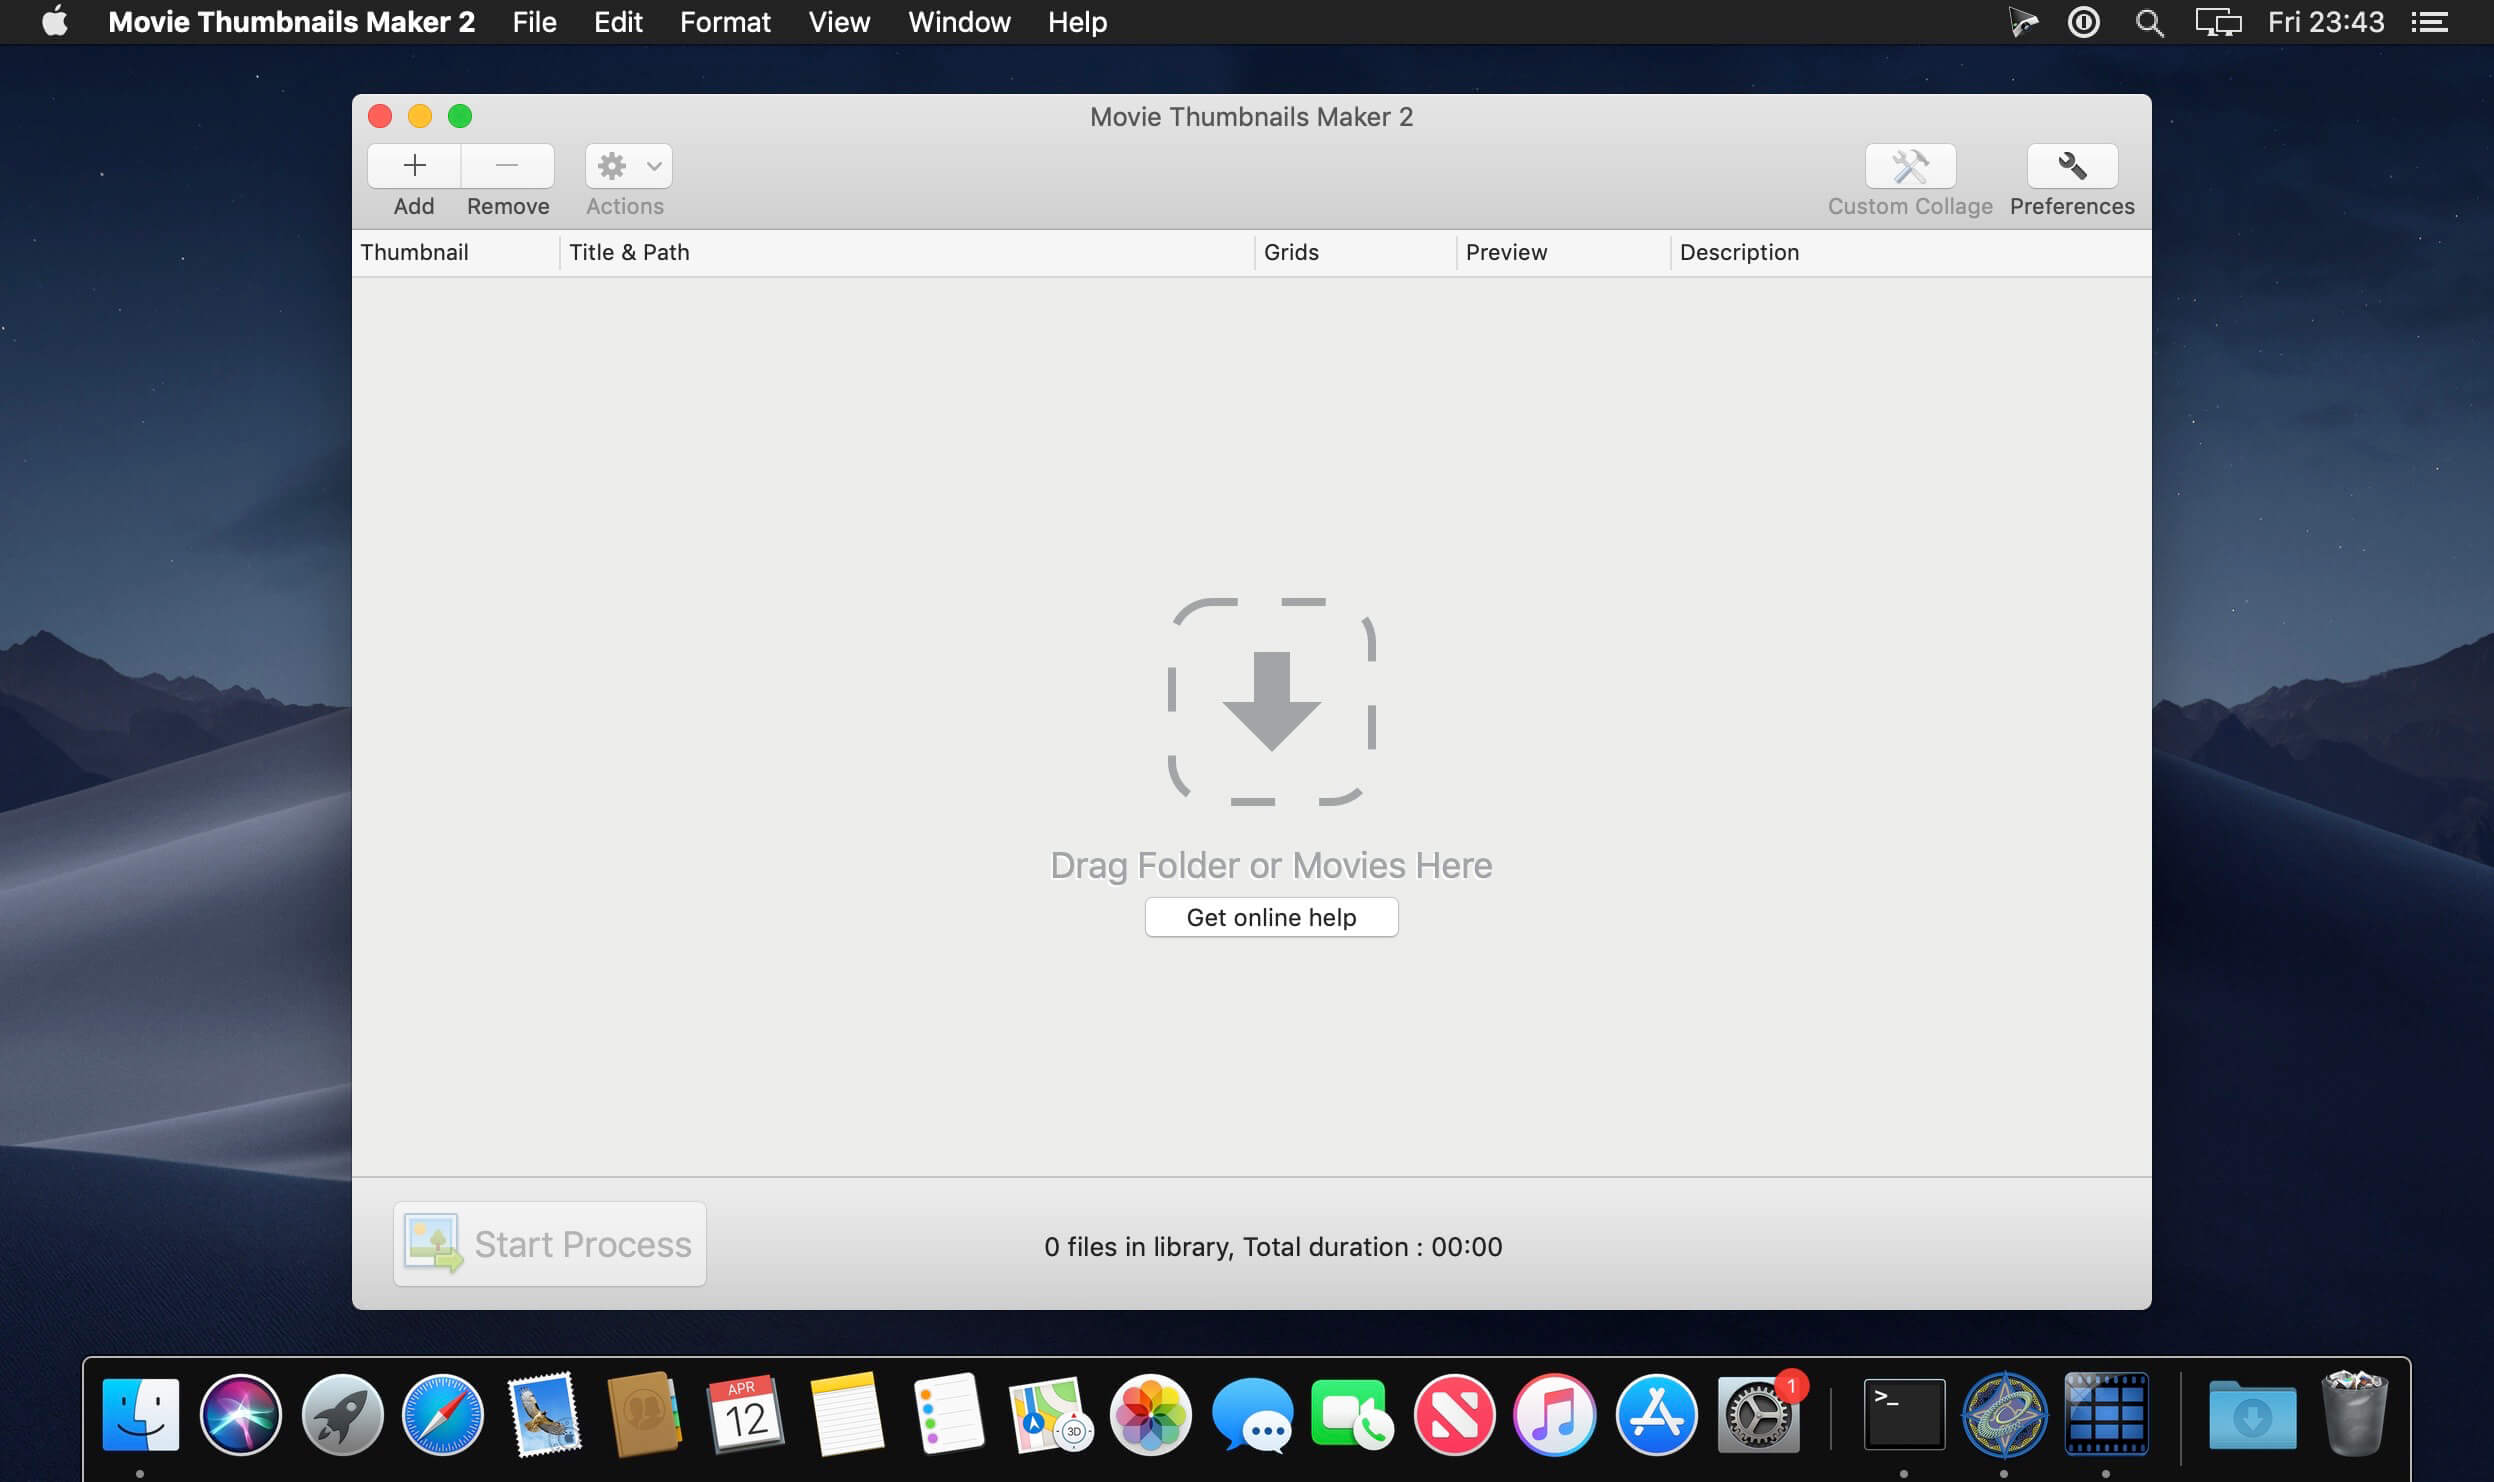Open the Actions gear dropdown
The height and width of the screenshot is (1482, 2494).
pos(628,166)
